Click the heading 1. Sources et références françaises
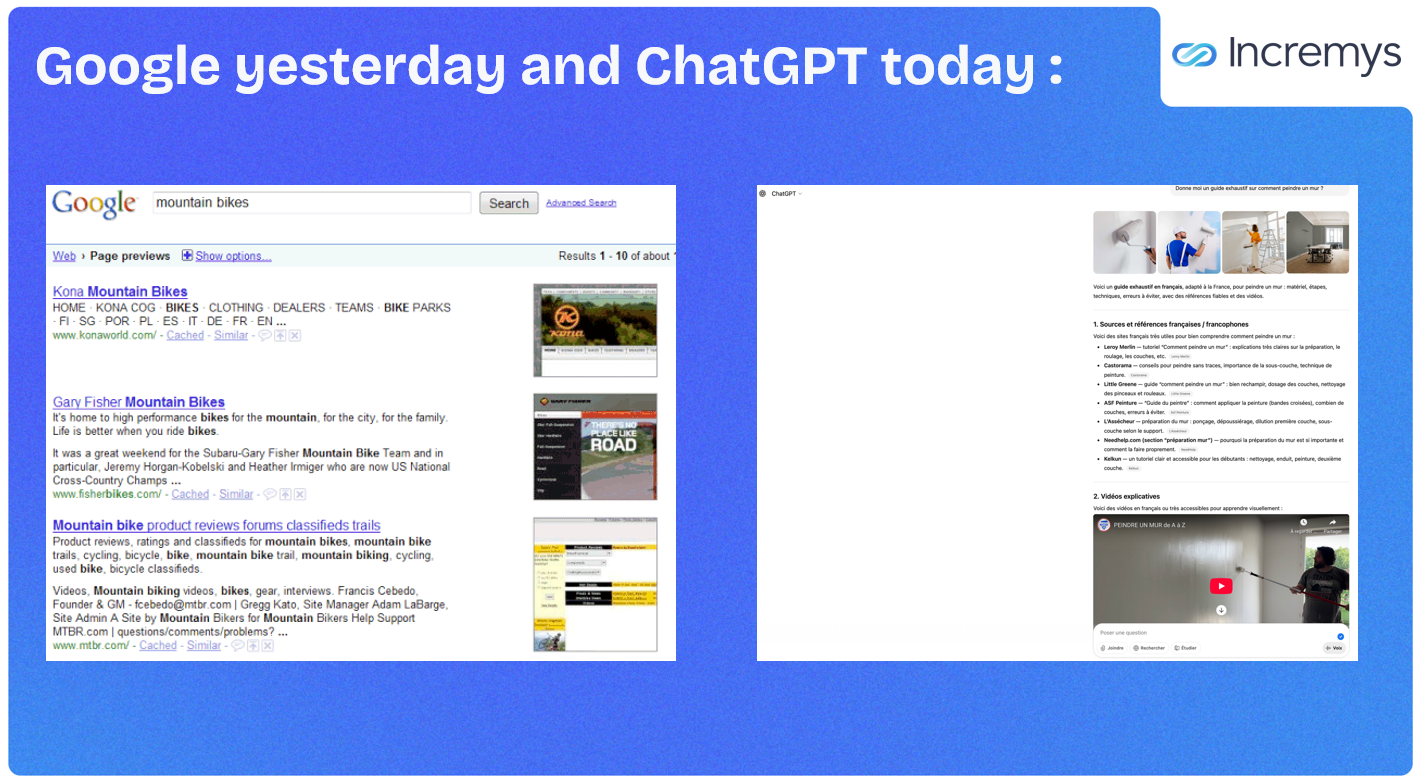The image size is (1422, 783). [x=1171, y=324]
